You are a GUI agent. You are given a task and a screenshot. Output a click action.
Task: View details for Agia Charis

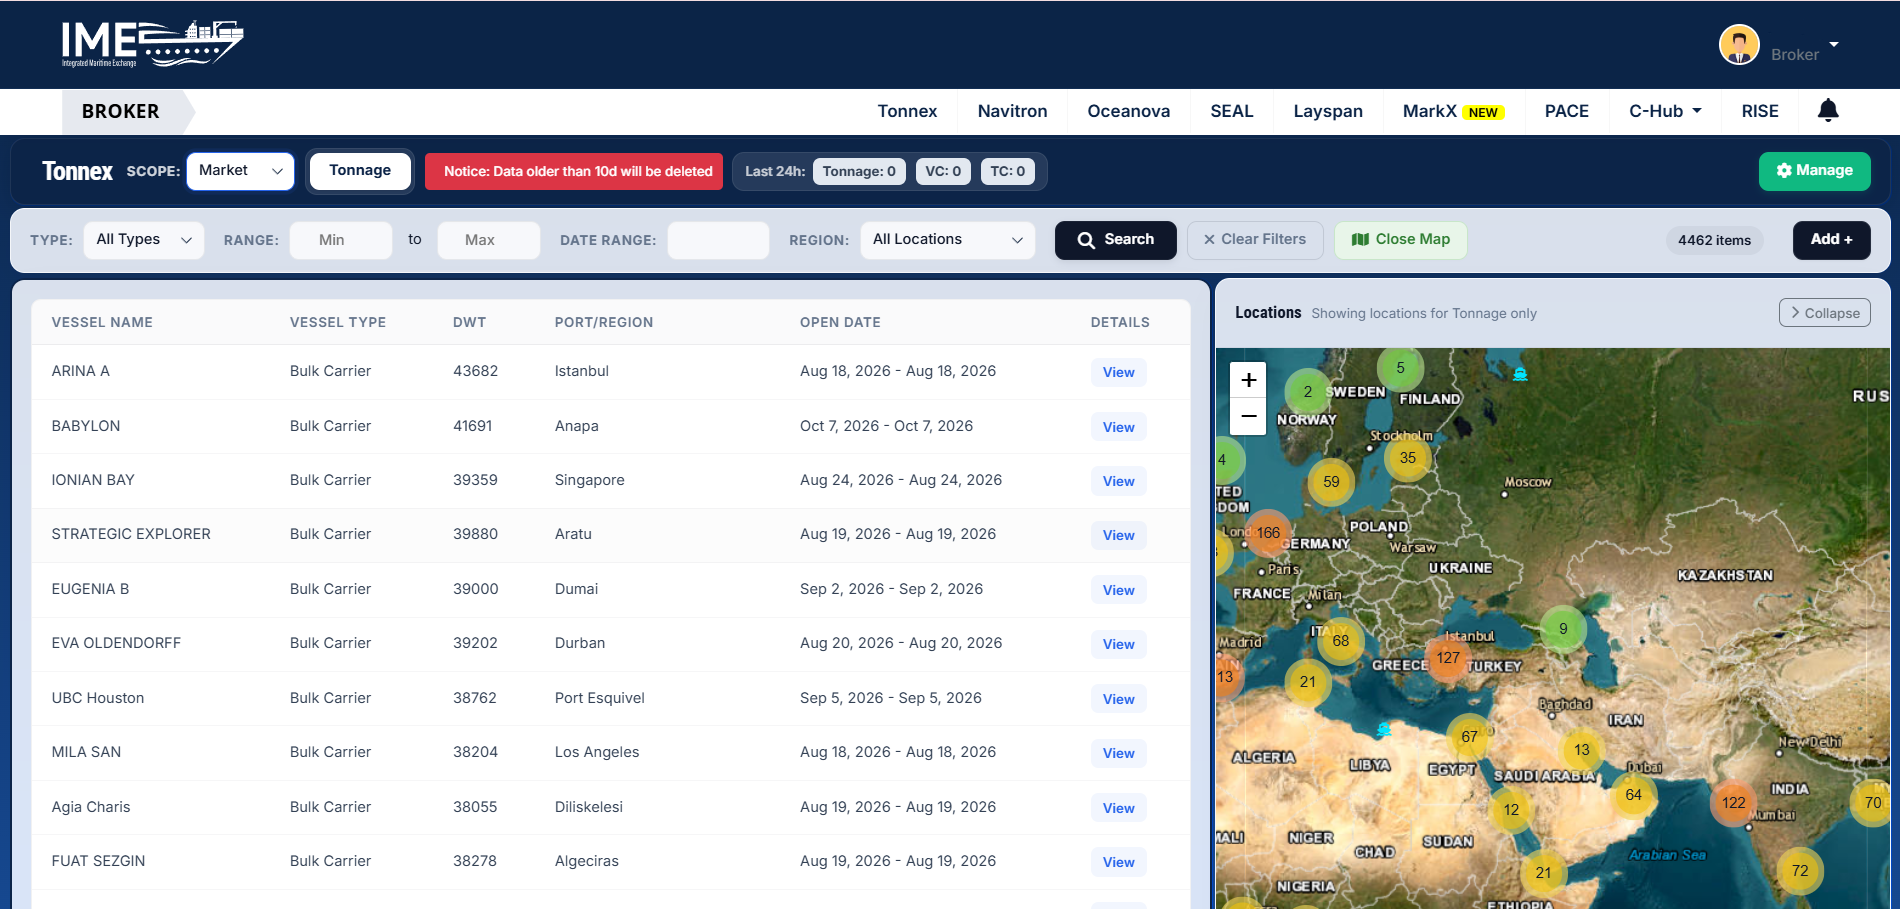pyautogui.click(x=1118, y=808)
